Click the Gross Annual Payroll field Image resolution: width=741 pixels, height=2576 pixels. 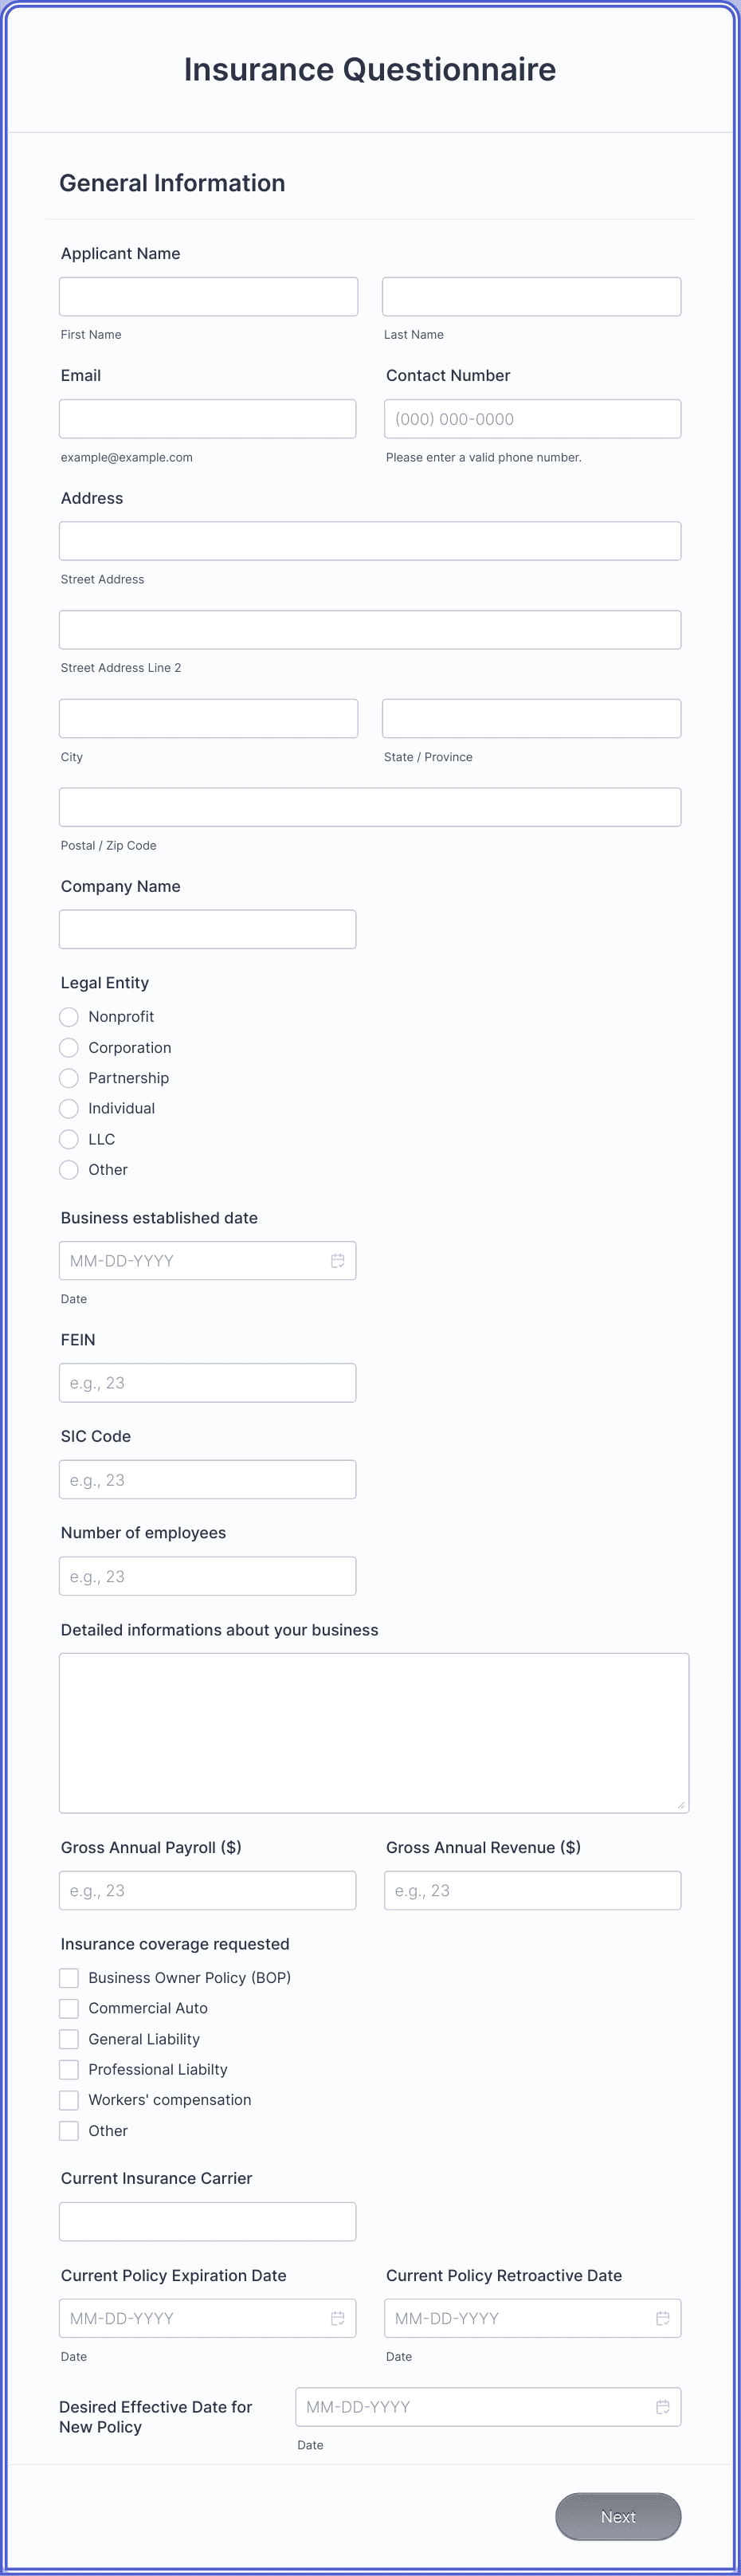click(x=208, y=1890)
